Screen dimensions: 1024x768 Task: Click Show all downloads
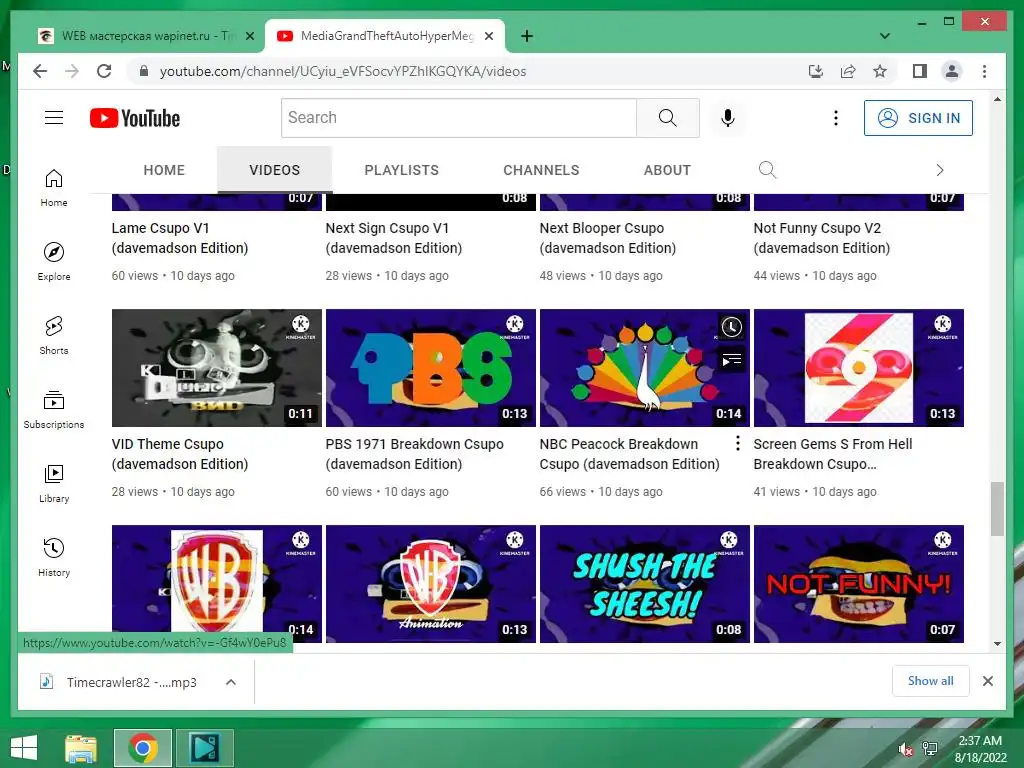coord(931,681)
